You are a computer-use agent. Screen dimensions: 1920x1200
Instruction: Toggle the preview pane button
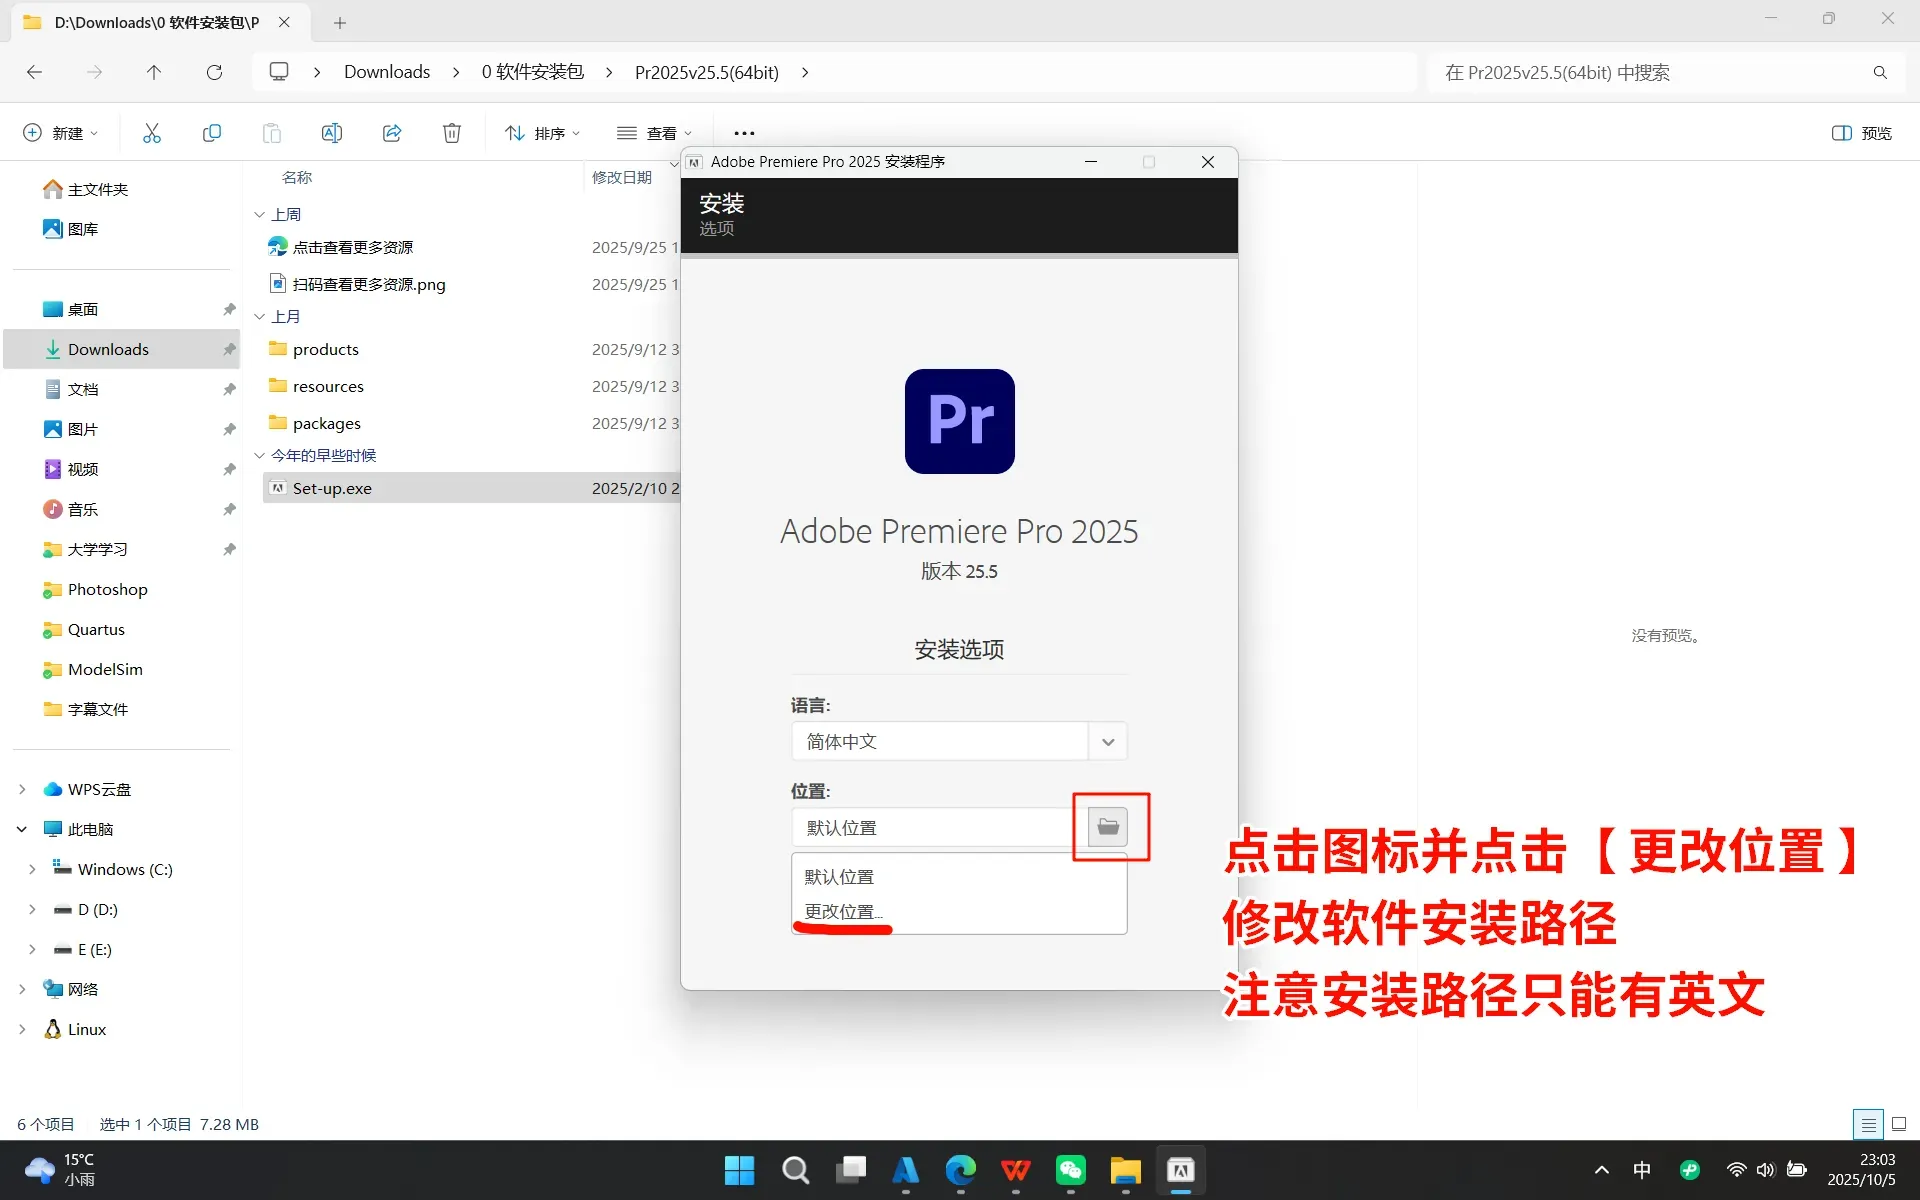(1861, 133)
